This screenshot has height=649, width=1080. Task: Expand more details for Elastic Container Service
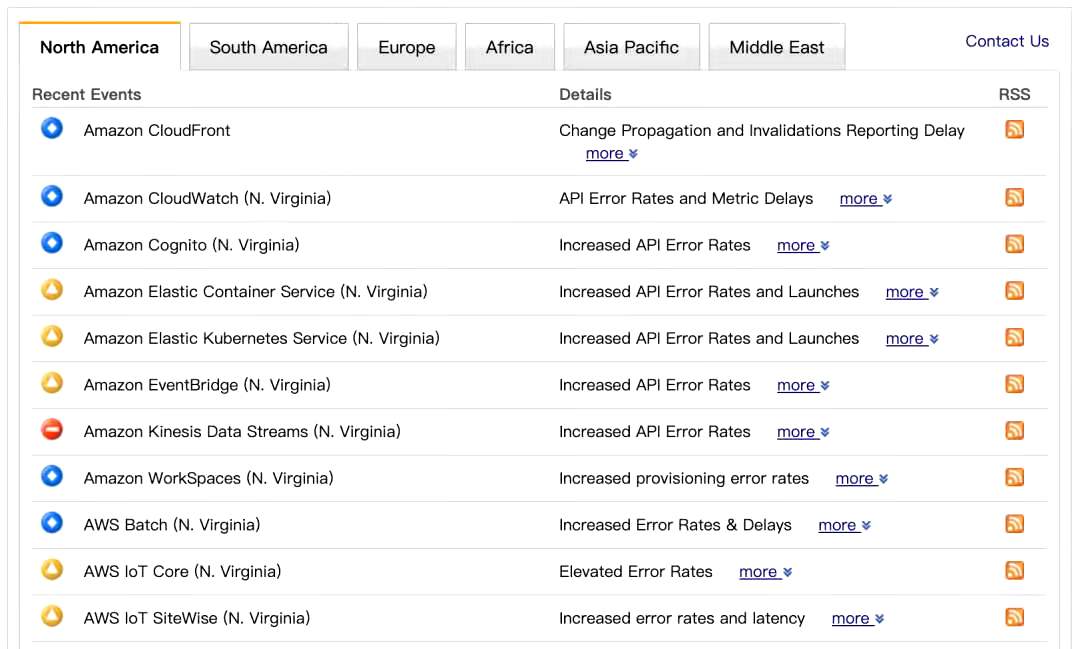pyautogui.click(x=911, y=292)
